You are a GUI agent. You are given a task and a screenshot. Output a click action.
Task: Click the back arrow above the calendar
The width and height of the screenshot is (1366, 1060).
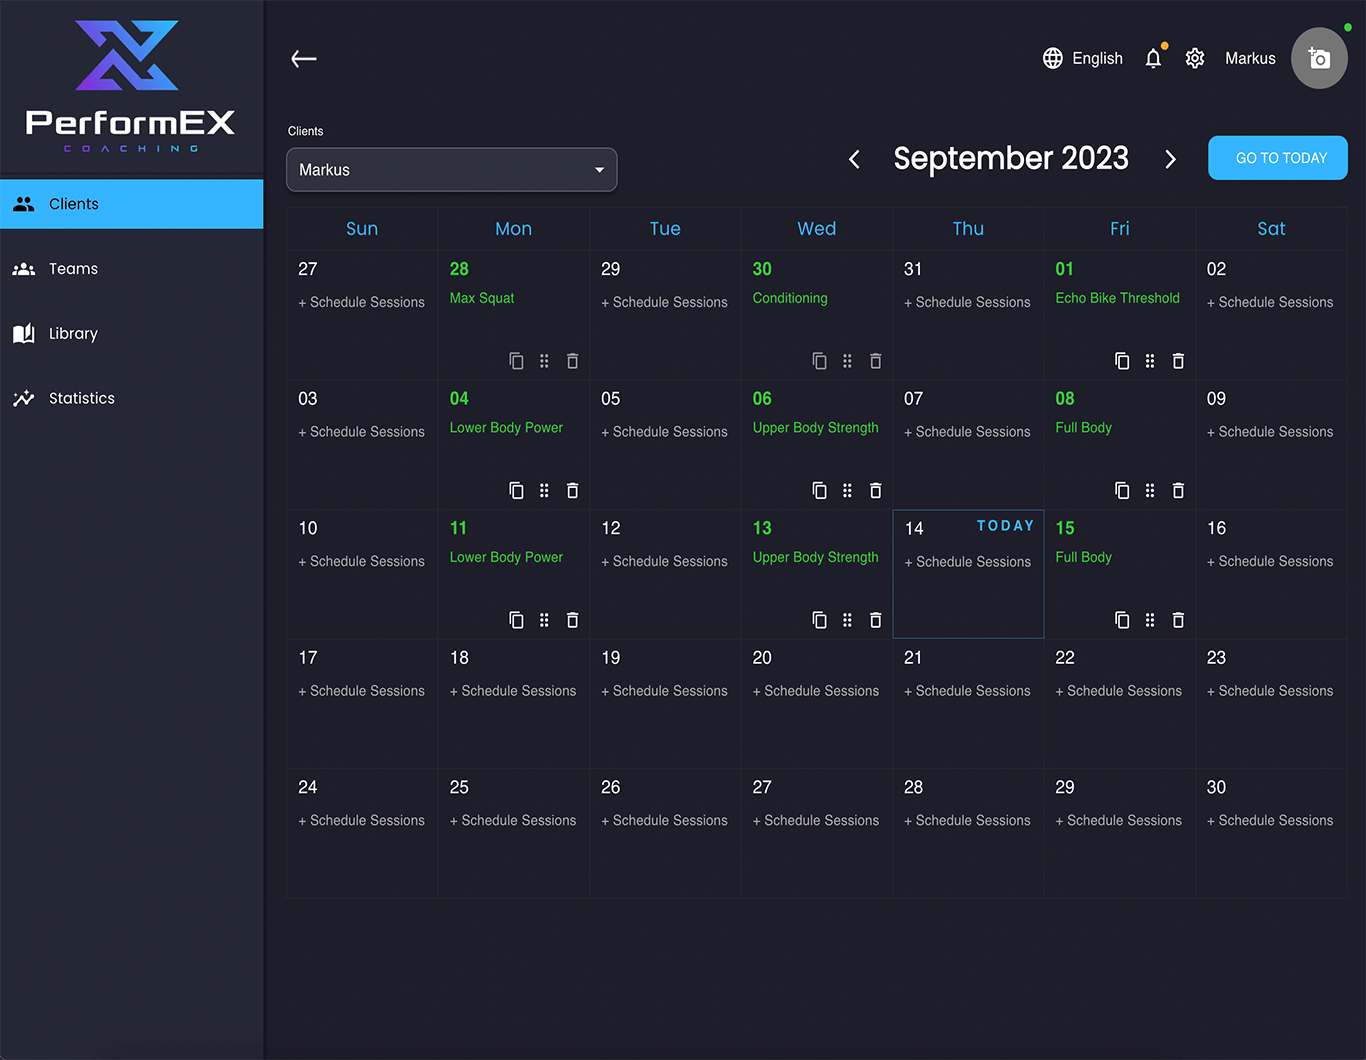[303, 58]
